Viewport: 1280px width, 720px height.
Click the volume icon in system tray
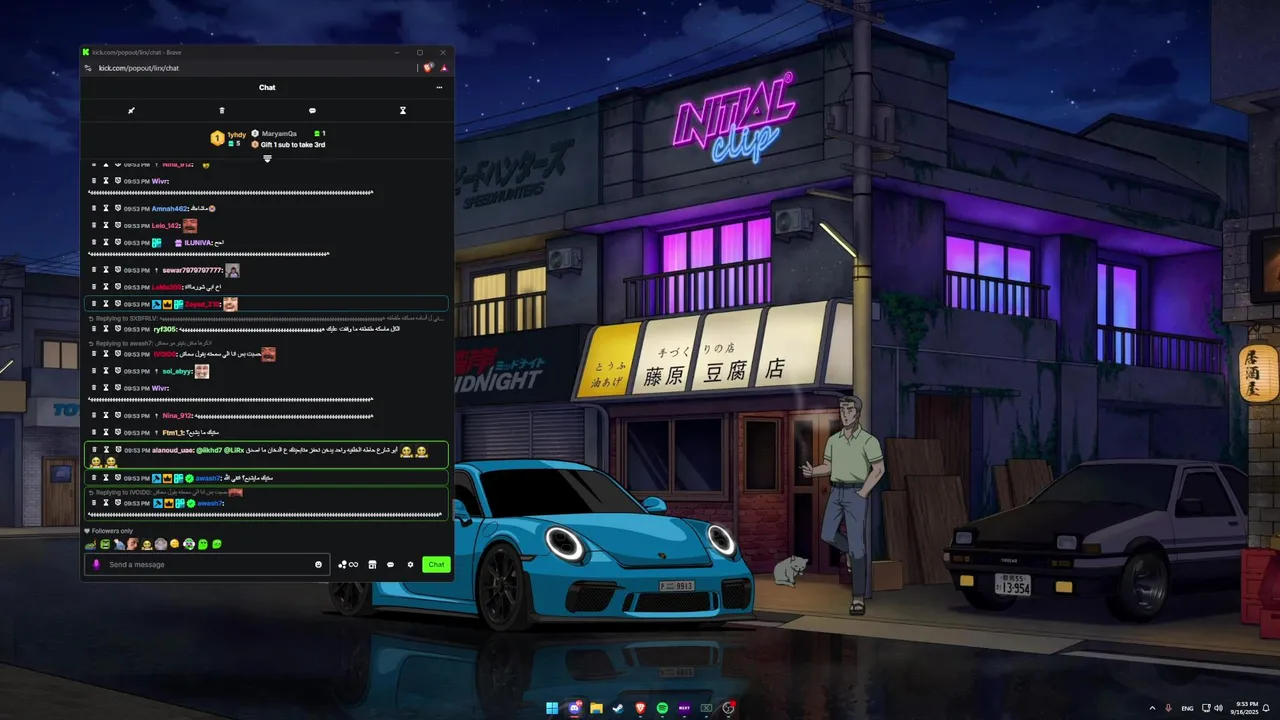pos(1218,708)
